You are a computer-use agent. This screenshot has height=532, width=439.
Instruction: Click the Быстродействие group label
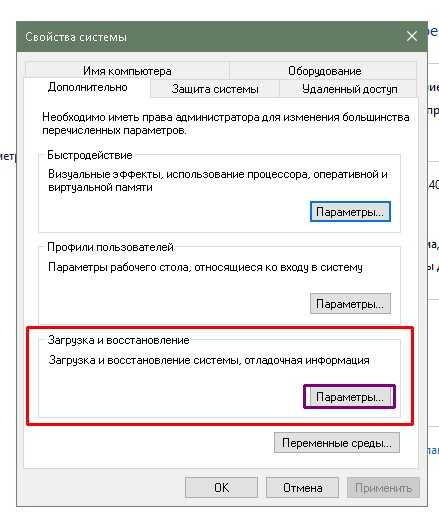[x=90, y=155]
